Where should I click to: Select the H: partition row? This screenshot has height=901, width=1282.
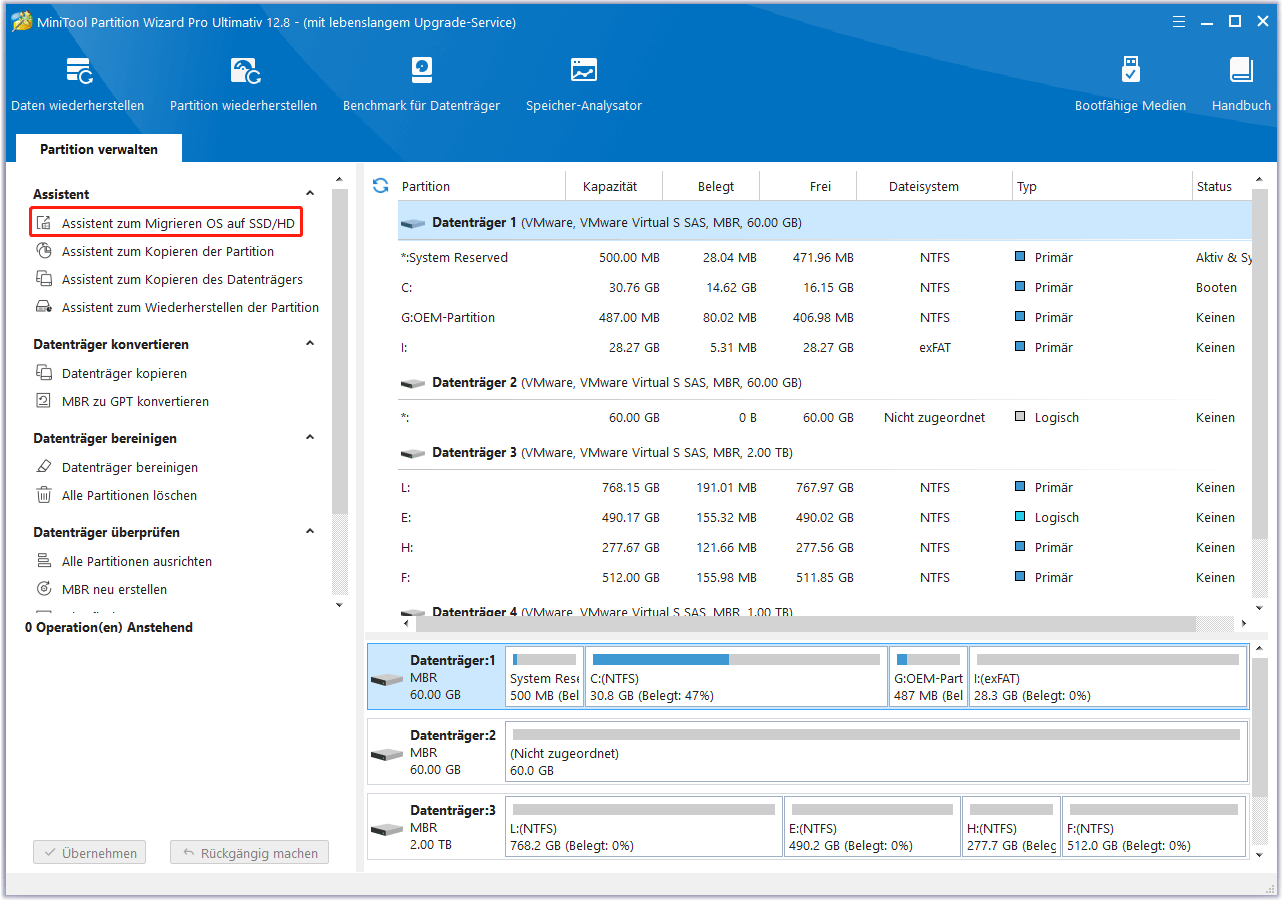coord(824,548)
